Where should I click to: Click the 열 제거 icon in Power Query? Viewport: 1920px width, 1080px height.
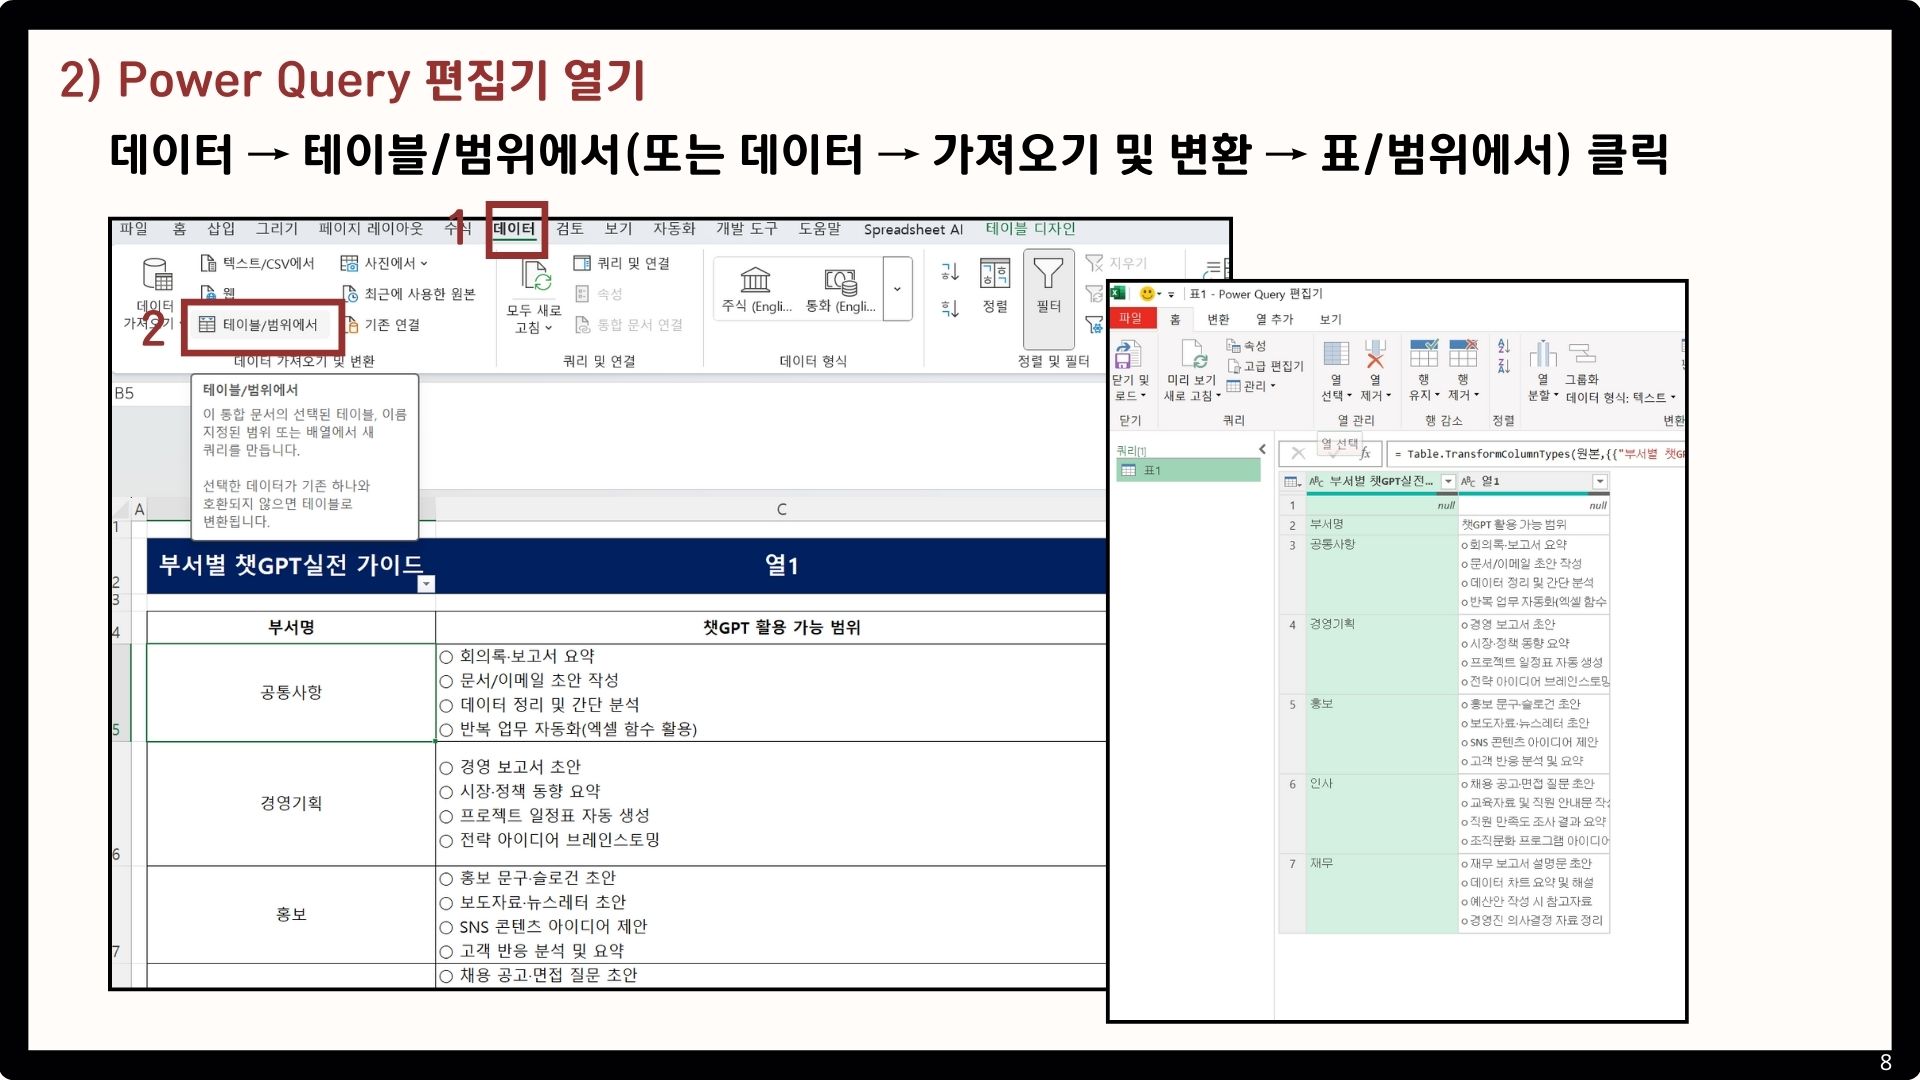(1375, 355)
